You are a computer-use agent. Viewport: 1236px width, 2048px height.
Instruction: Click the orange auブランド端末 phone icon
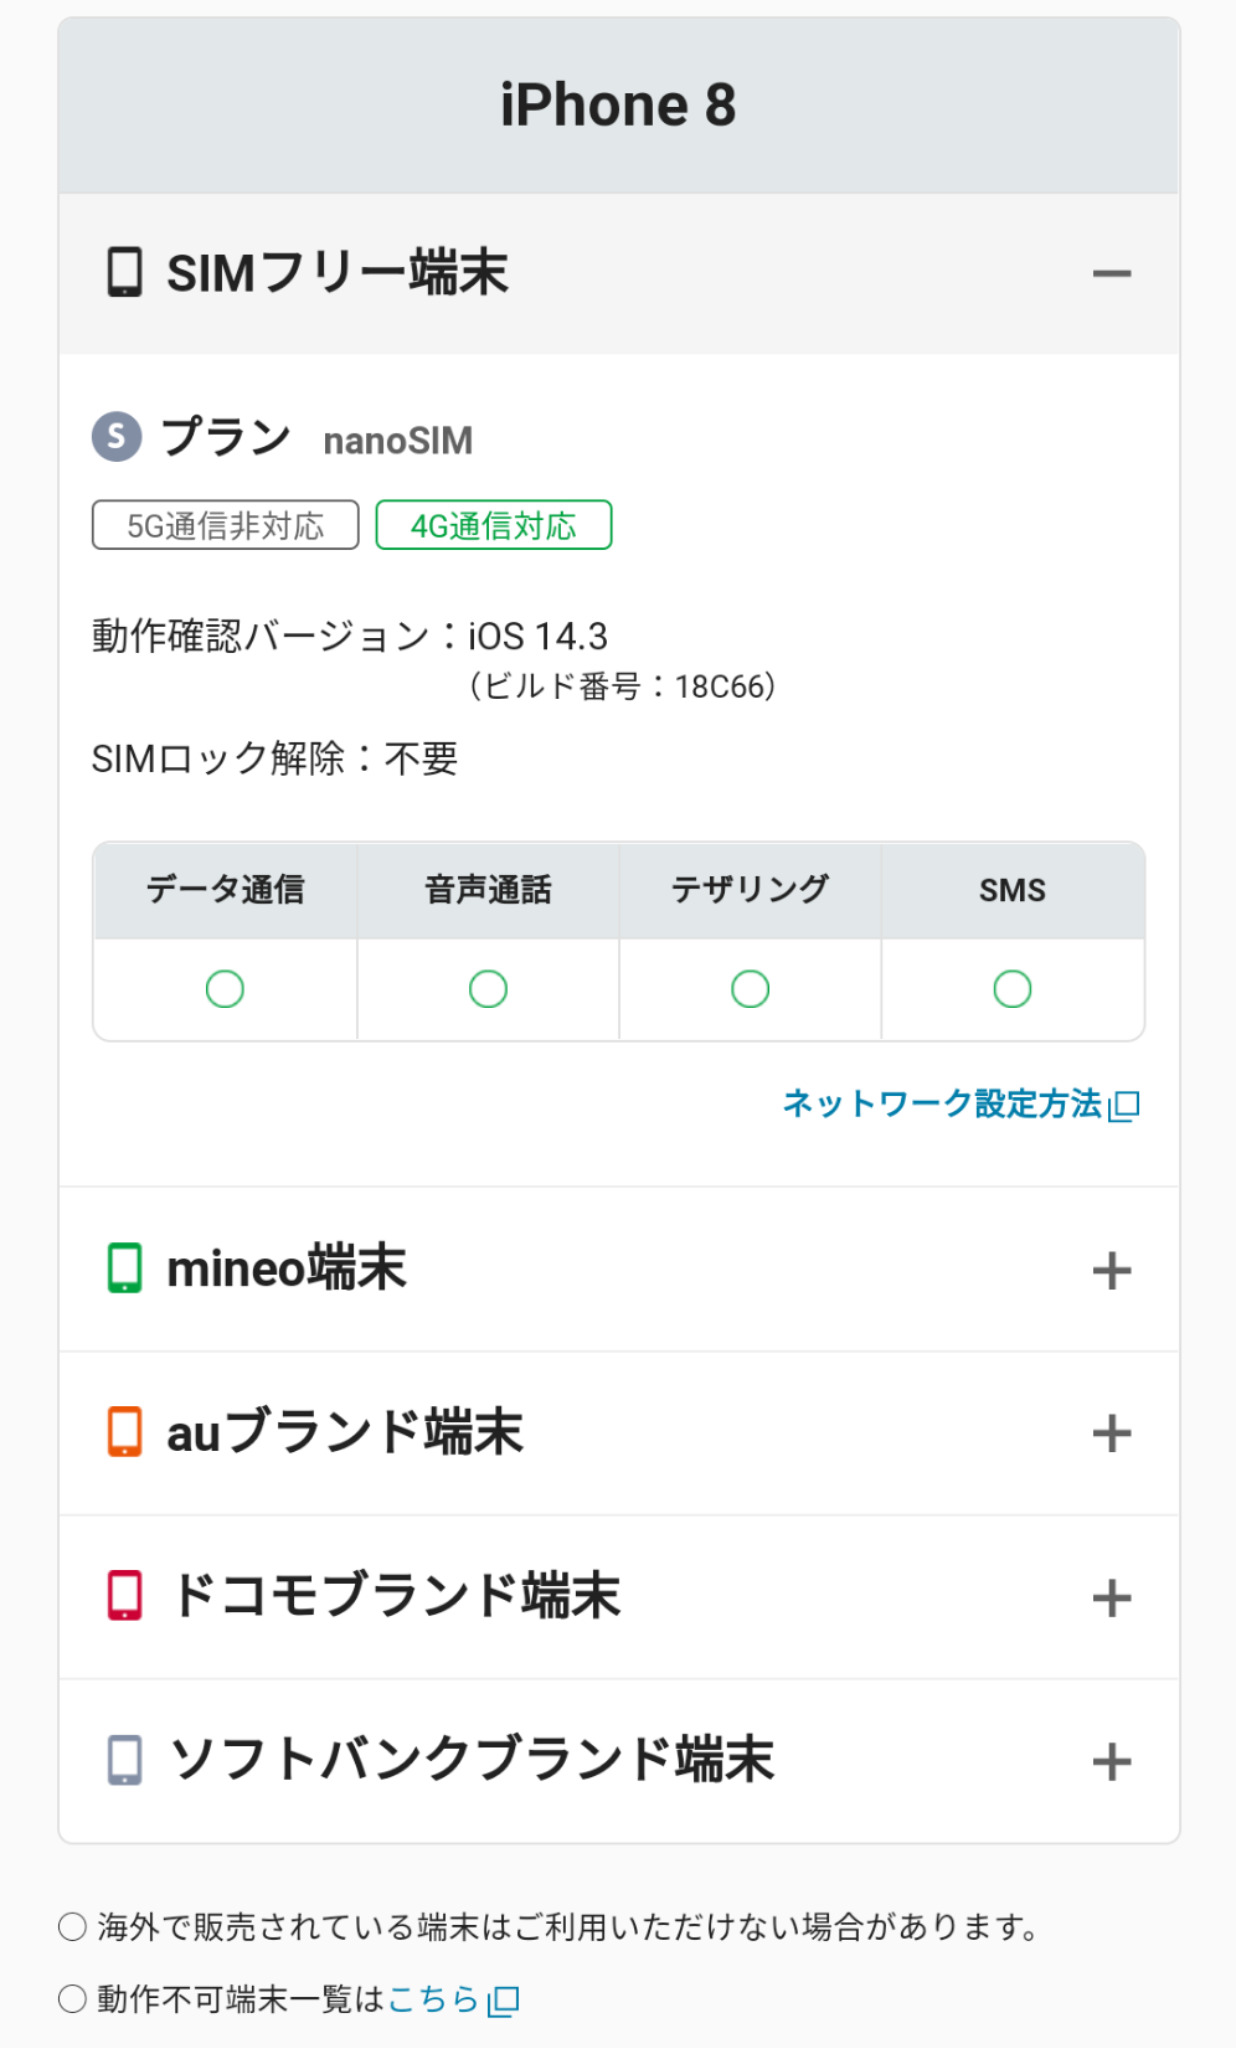pos(125,1432)
